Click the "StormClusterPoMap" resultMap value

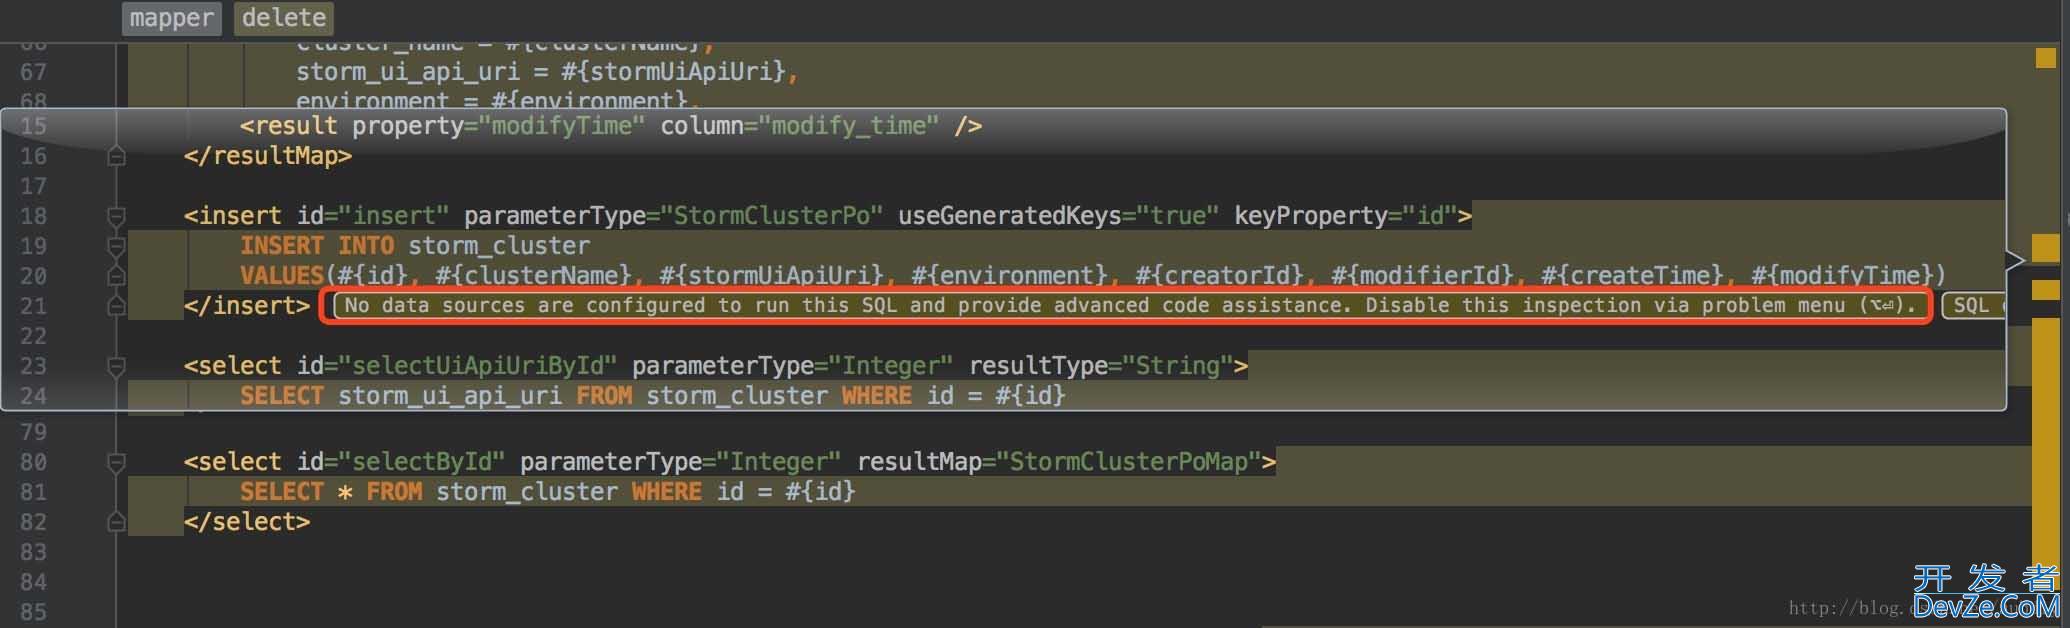tap(1129, 462)
